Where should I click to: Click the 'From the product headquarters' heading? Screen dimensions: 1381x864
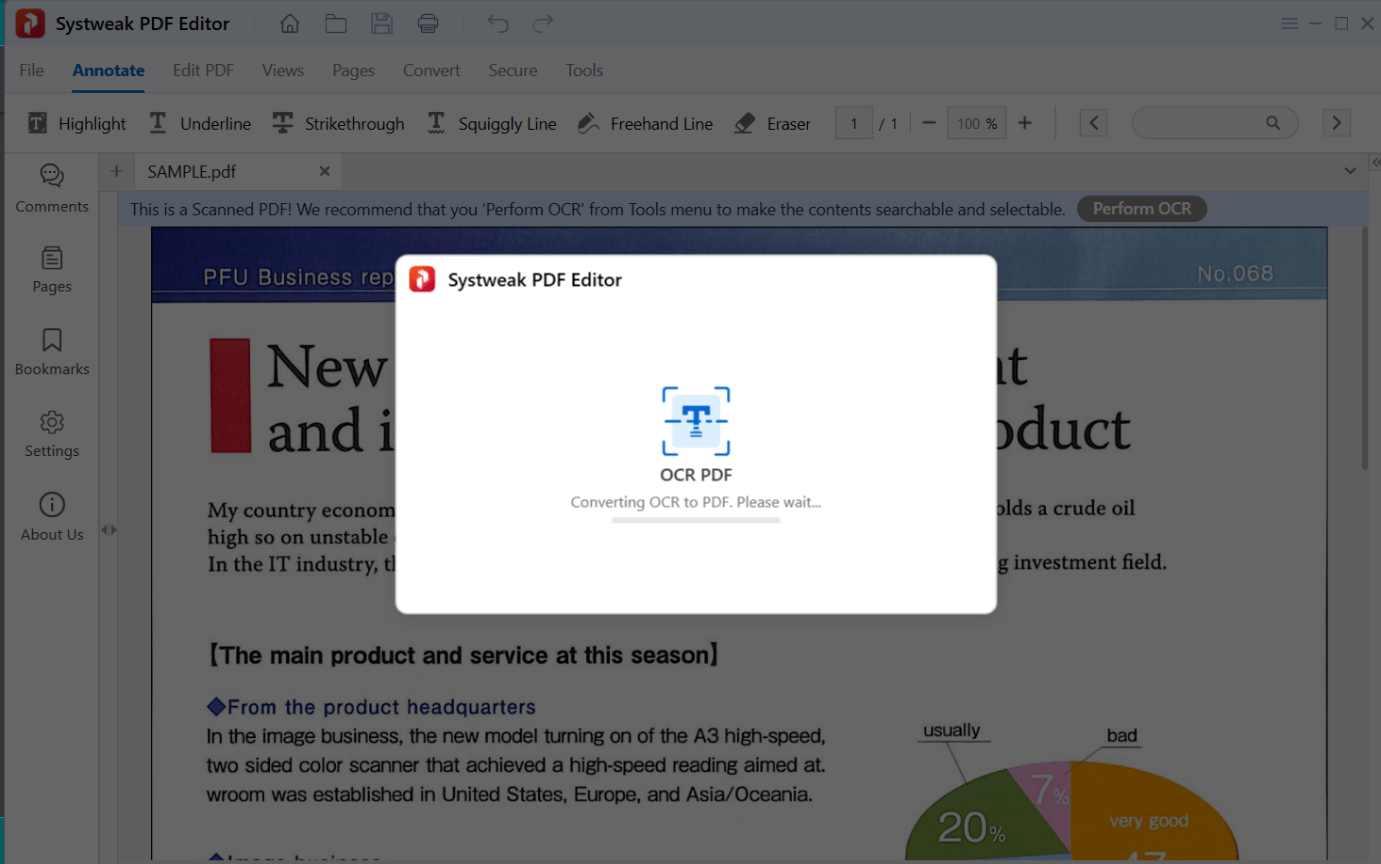[371, 707]
